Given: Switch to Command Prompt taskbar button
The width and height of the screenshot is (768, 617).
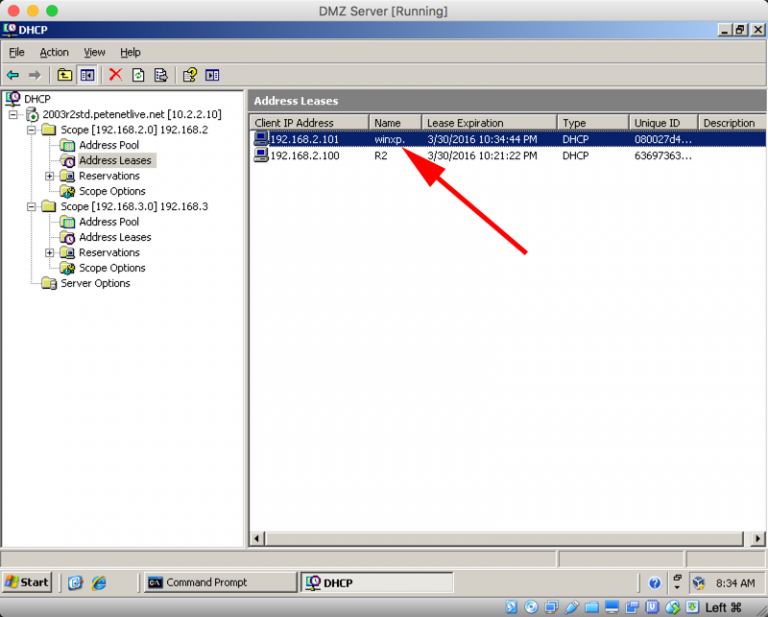Looking at the screenshot, I should pyautogui.click(x=220, y=582).
